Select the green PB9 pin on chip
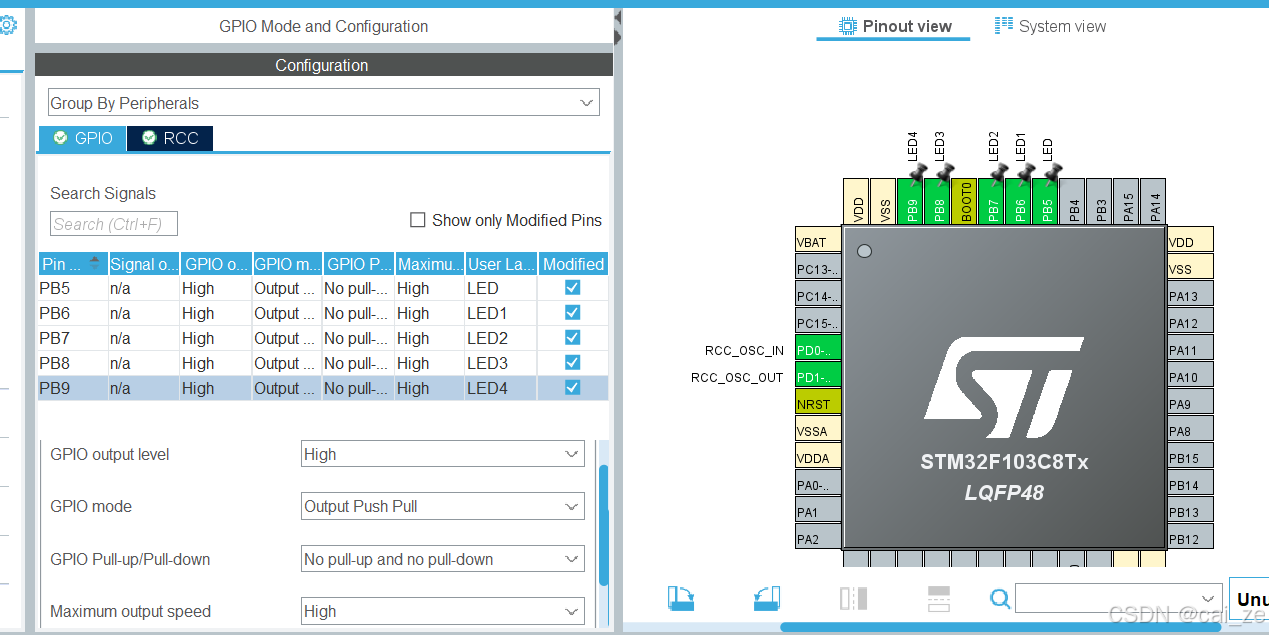 tap(910, 201)
